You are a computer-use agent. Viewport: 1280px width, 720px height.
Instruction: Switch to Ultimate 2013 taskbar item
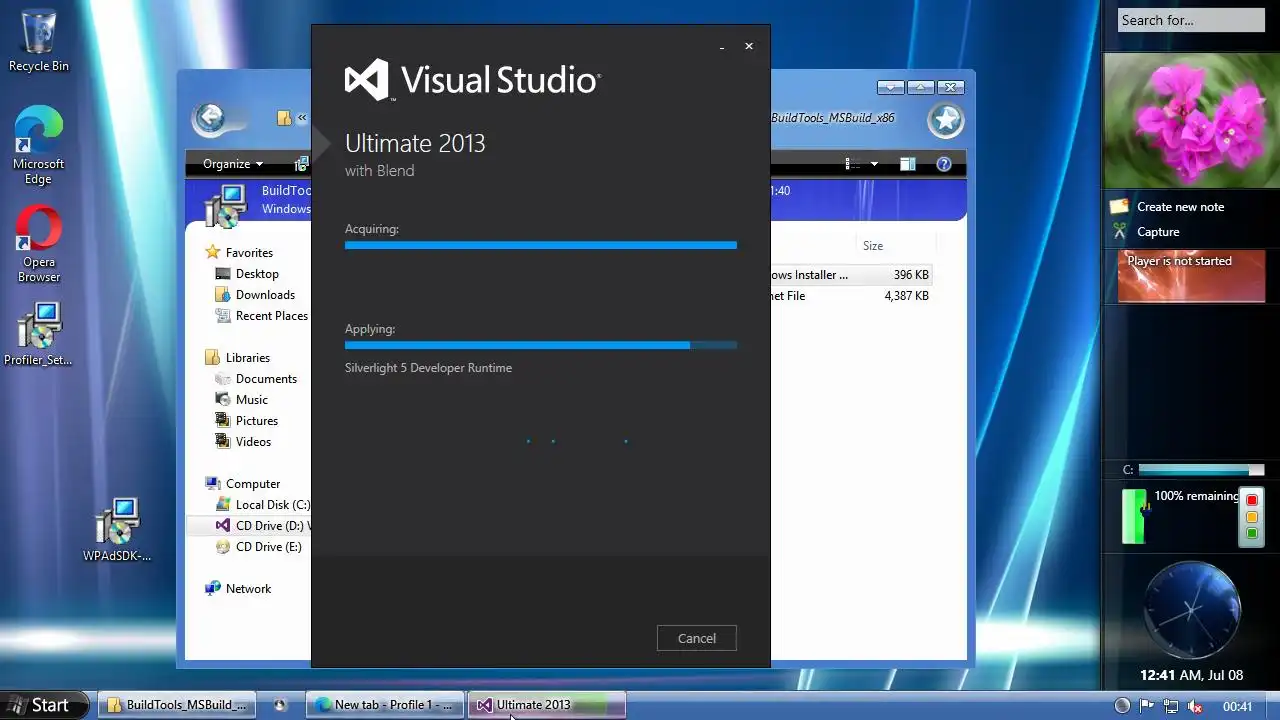click(547, 705)
